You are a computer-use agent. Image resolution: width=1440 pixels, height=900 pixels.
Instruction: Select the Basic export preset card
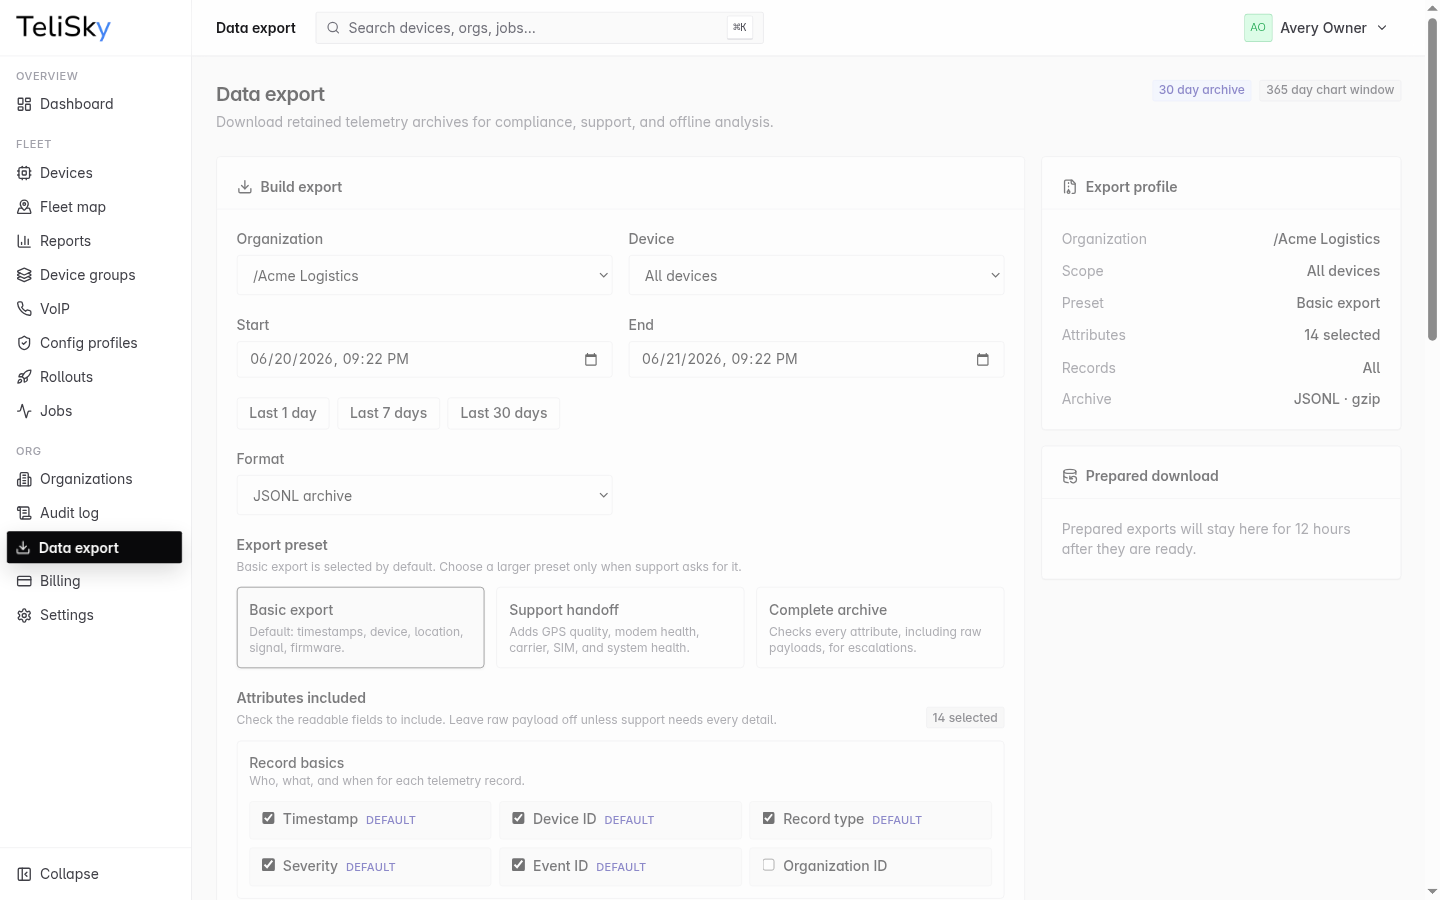[x=360, y=627]
